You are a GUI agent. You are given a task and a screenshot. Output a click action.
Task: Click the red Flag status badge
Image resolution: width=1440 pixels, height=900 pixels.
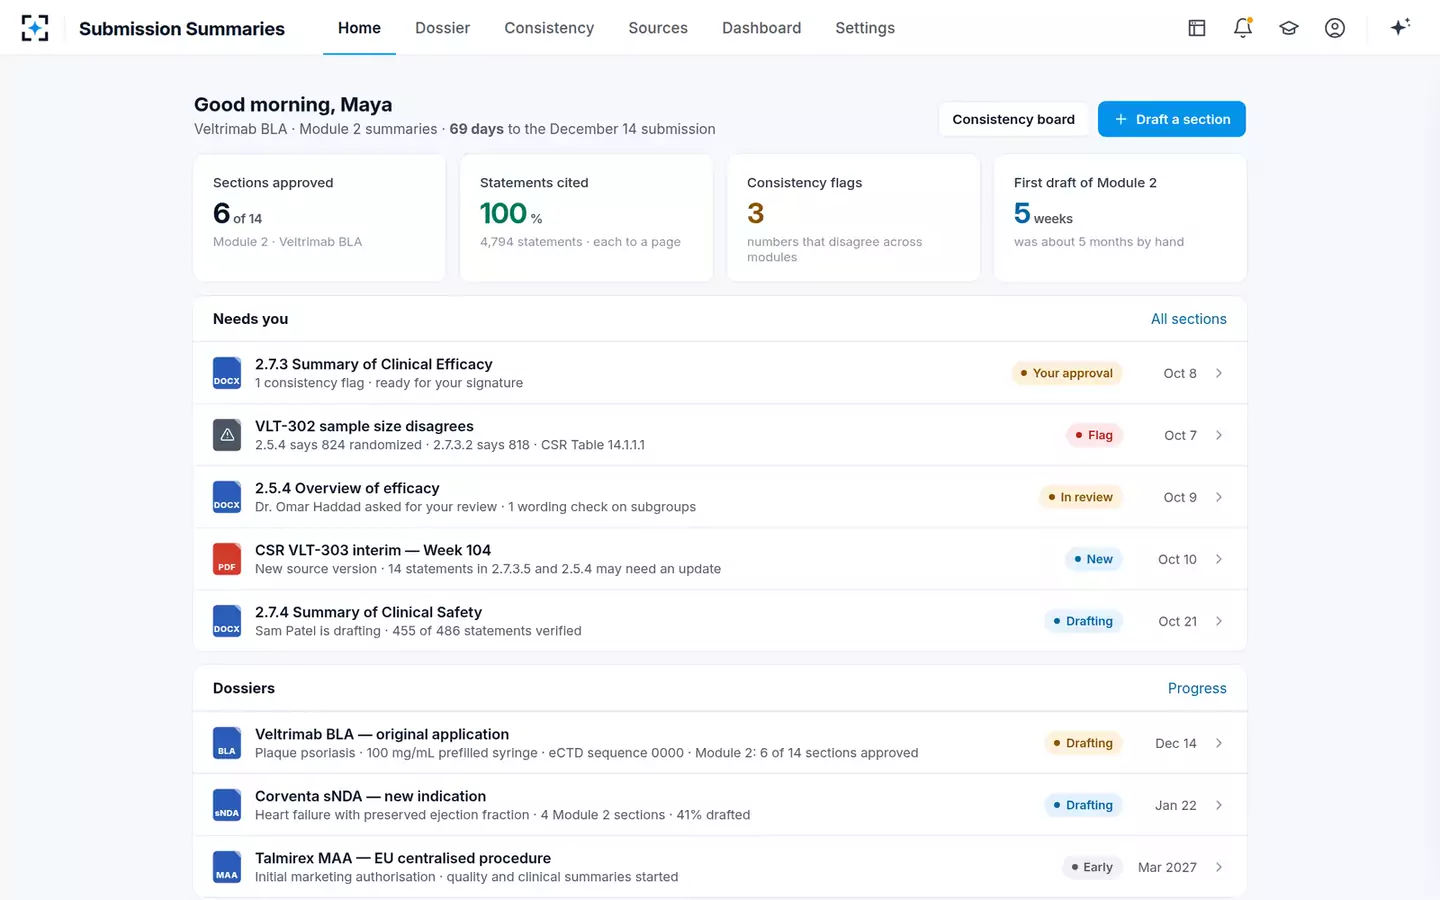coord(1094,435)
